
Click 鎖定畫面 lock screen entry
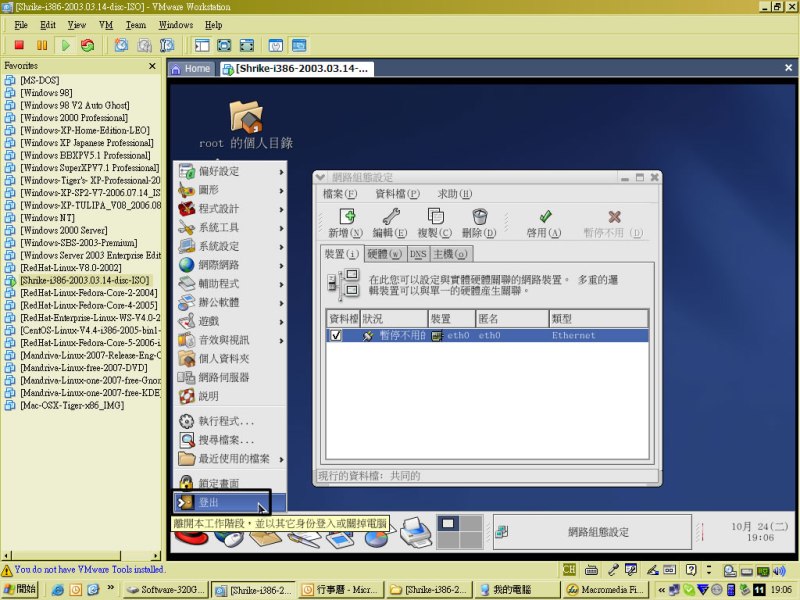point(230,483)
